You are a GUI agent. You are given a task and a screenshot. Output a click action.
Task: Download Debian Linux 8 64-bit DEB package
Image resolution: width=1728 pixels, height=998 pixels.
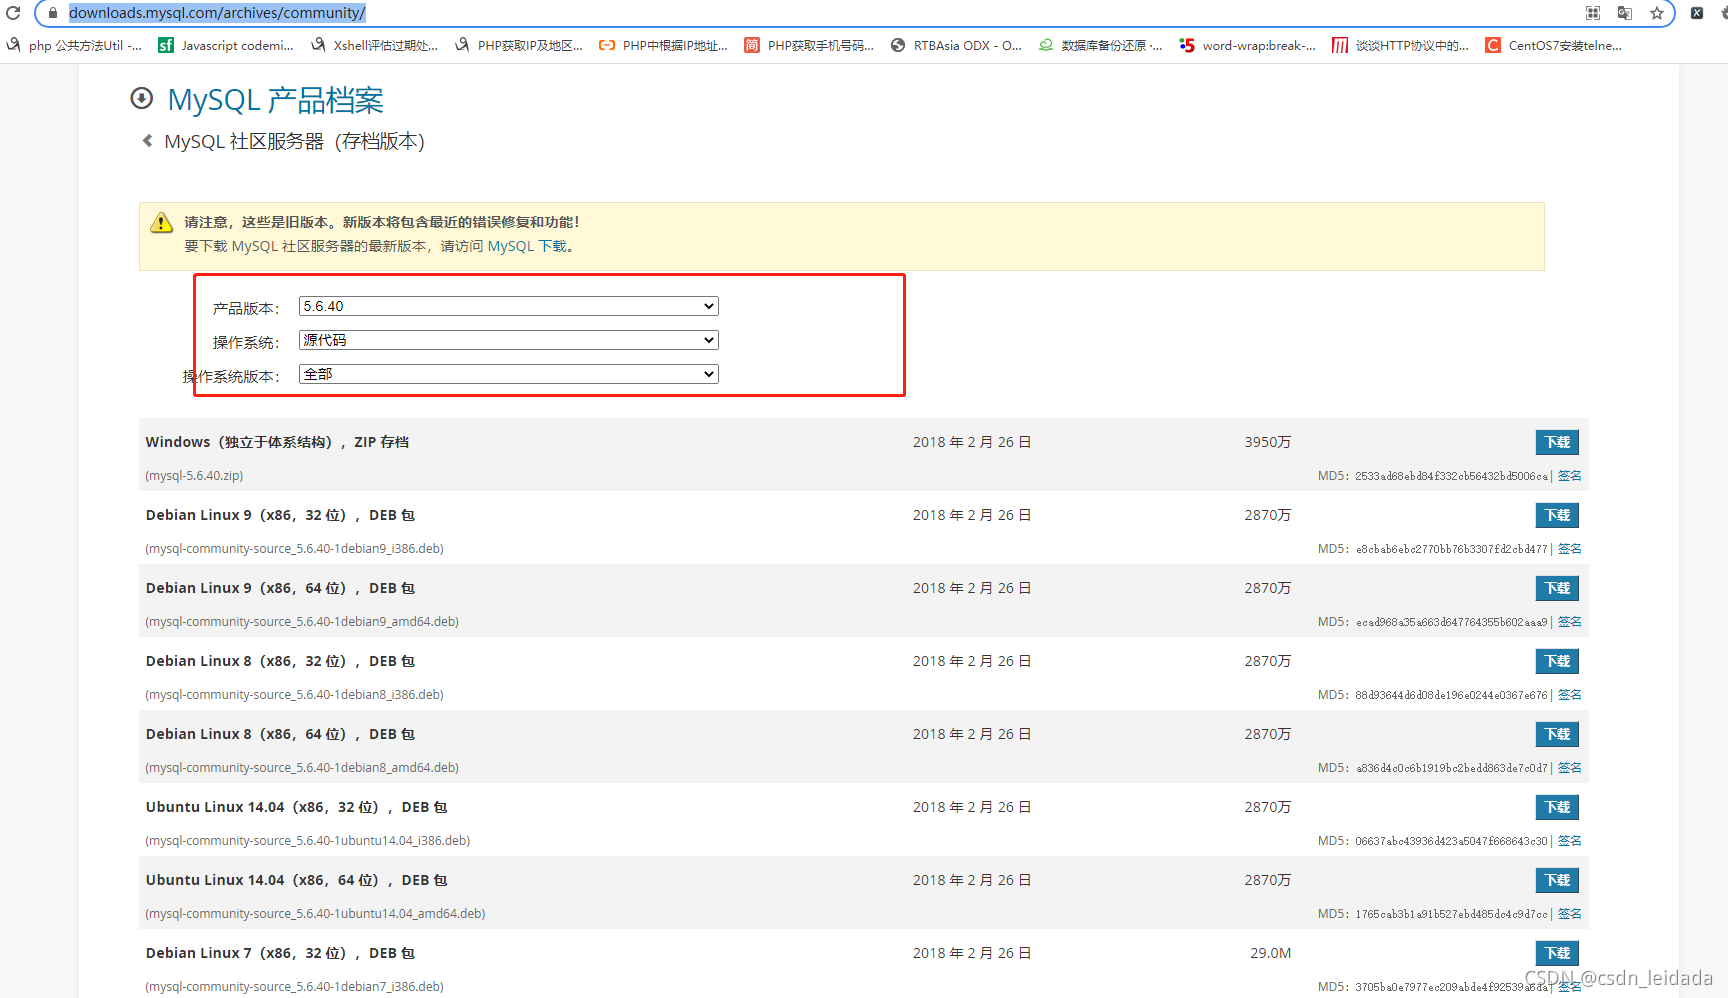(x=1557, y=734)
